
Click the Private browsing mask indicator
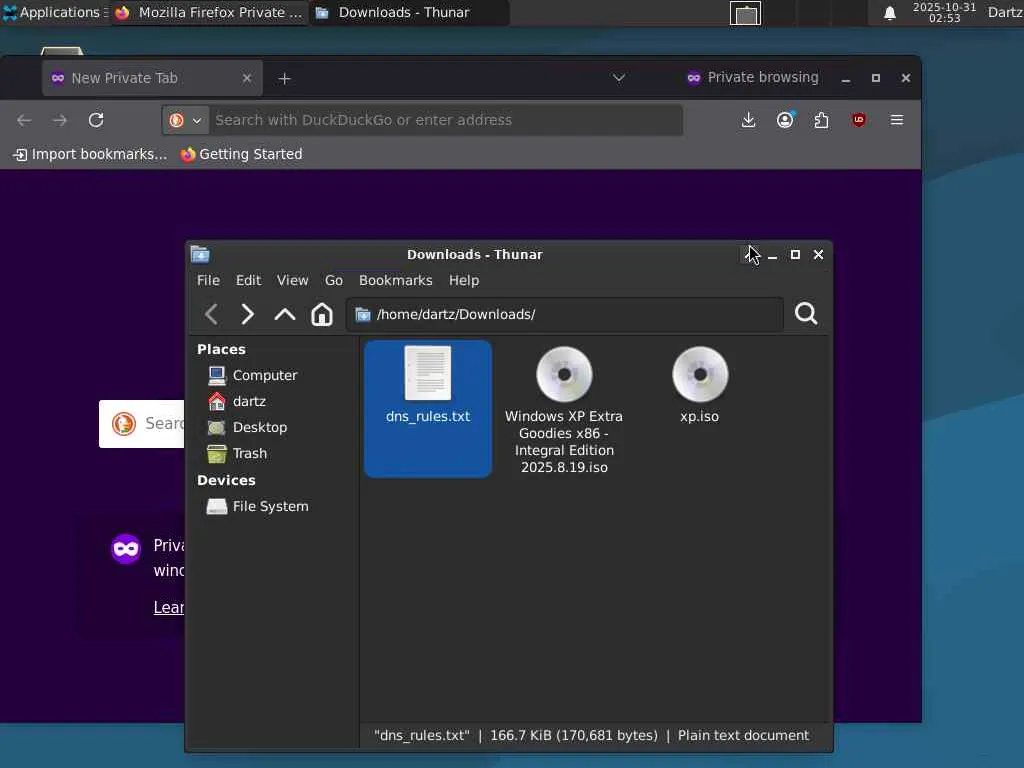[x=752, y=78]
